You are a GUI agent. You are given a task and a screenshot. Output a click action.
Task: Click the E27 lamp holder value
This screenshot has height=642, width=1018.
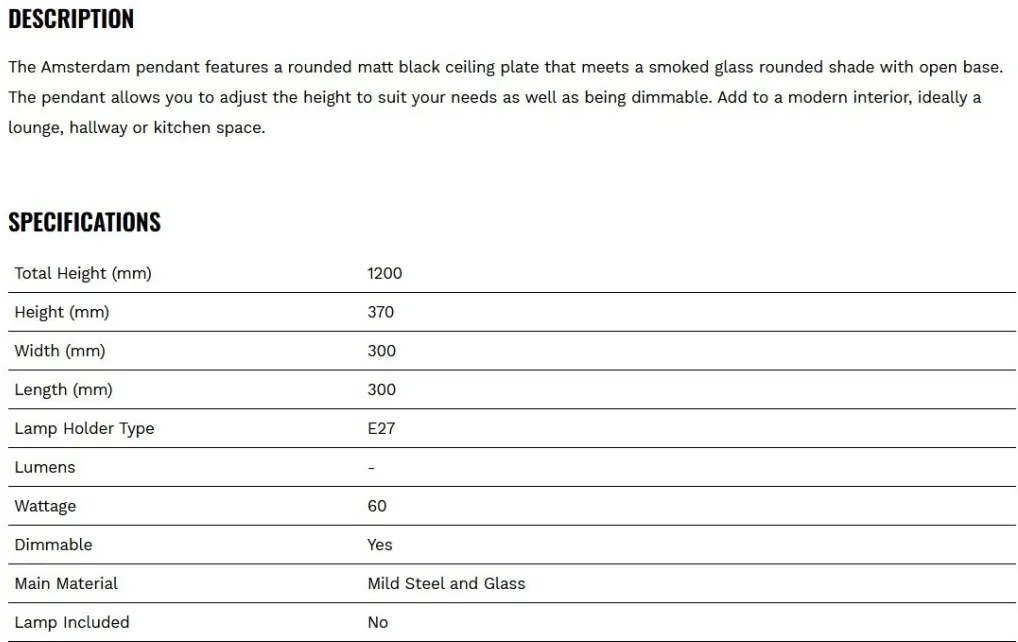pyautogui.click(x=381, y=428)
